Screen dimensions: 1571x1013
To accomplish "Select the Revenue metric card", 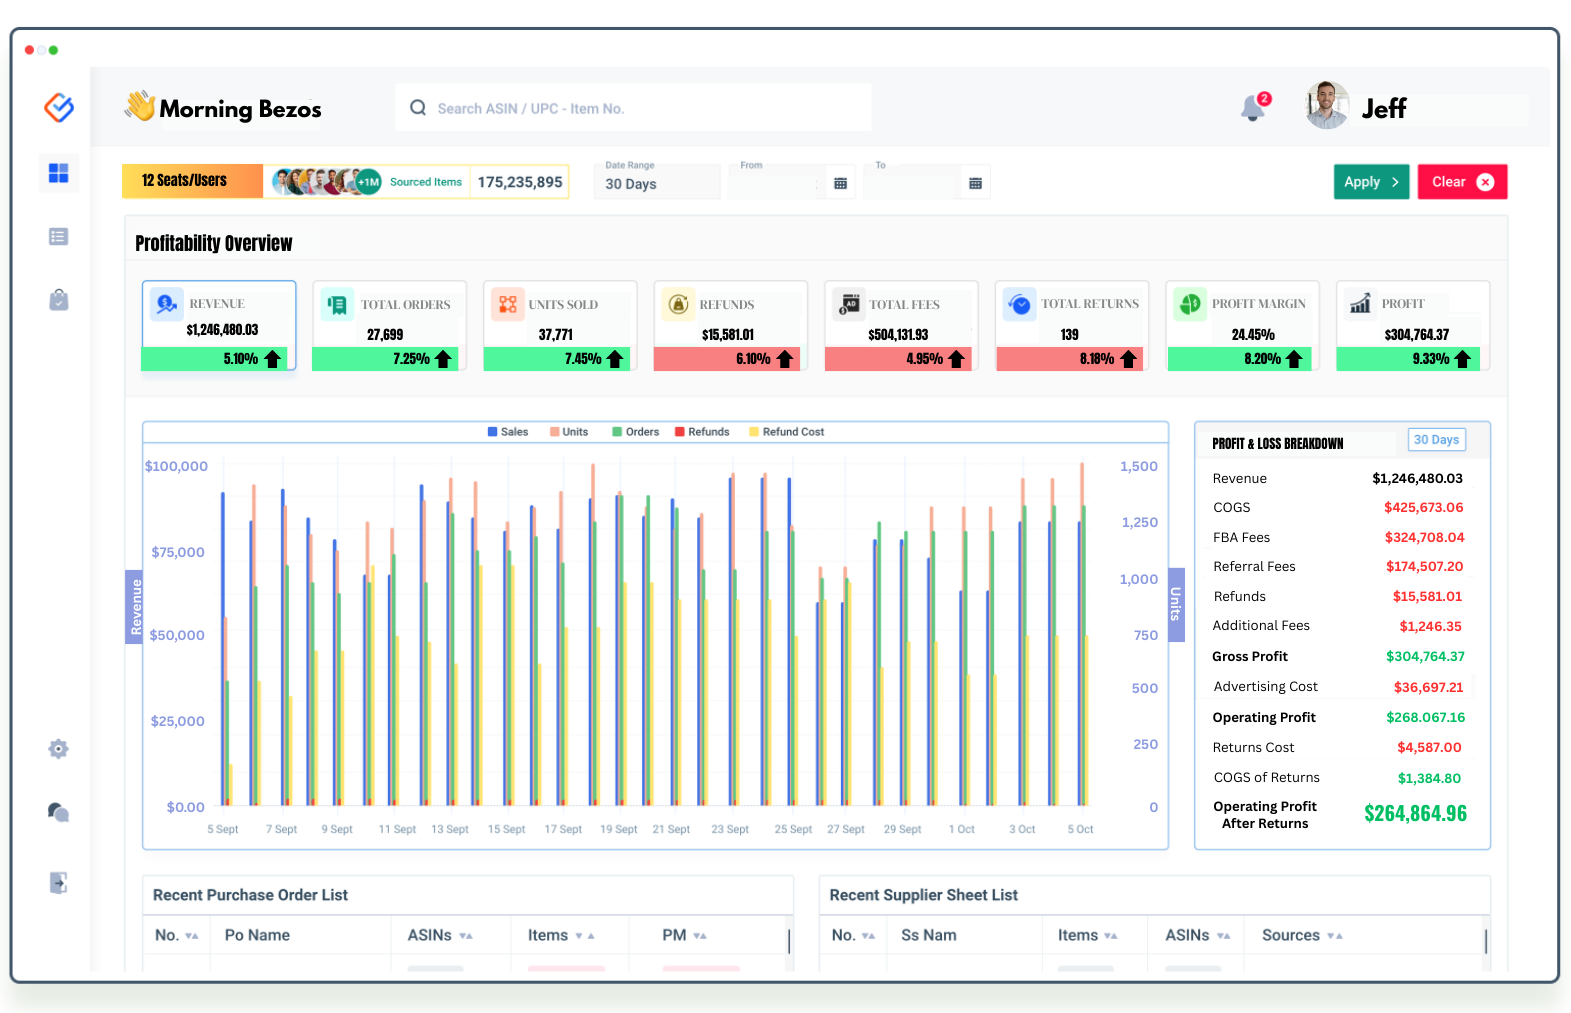I will (219, 326).
